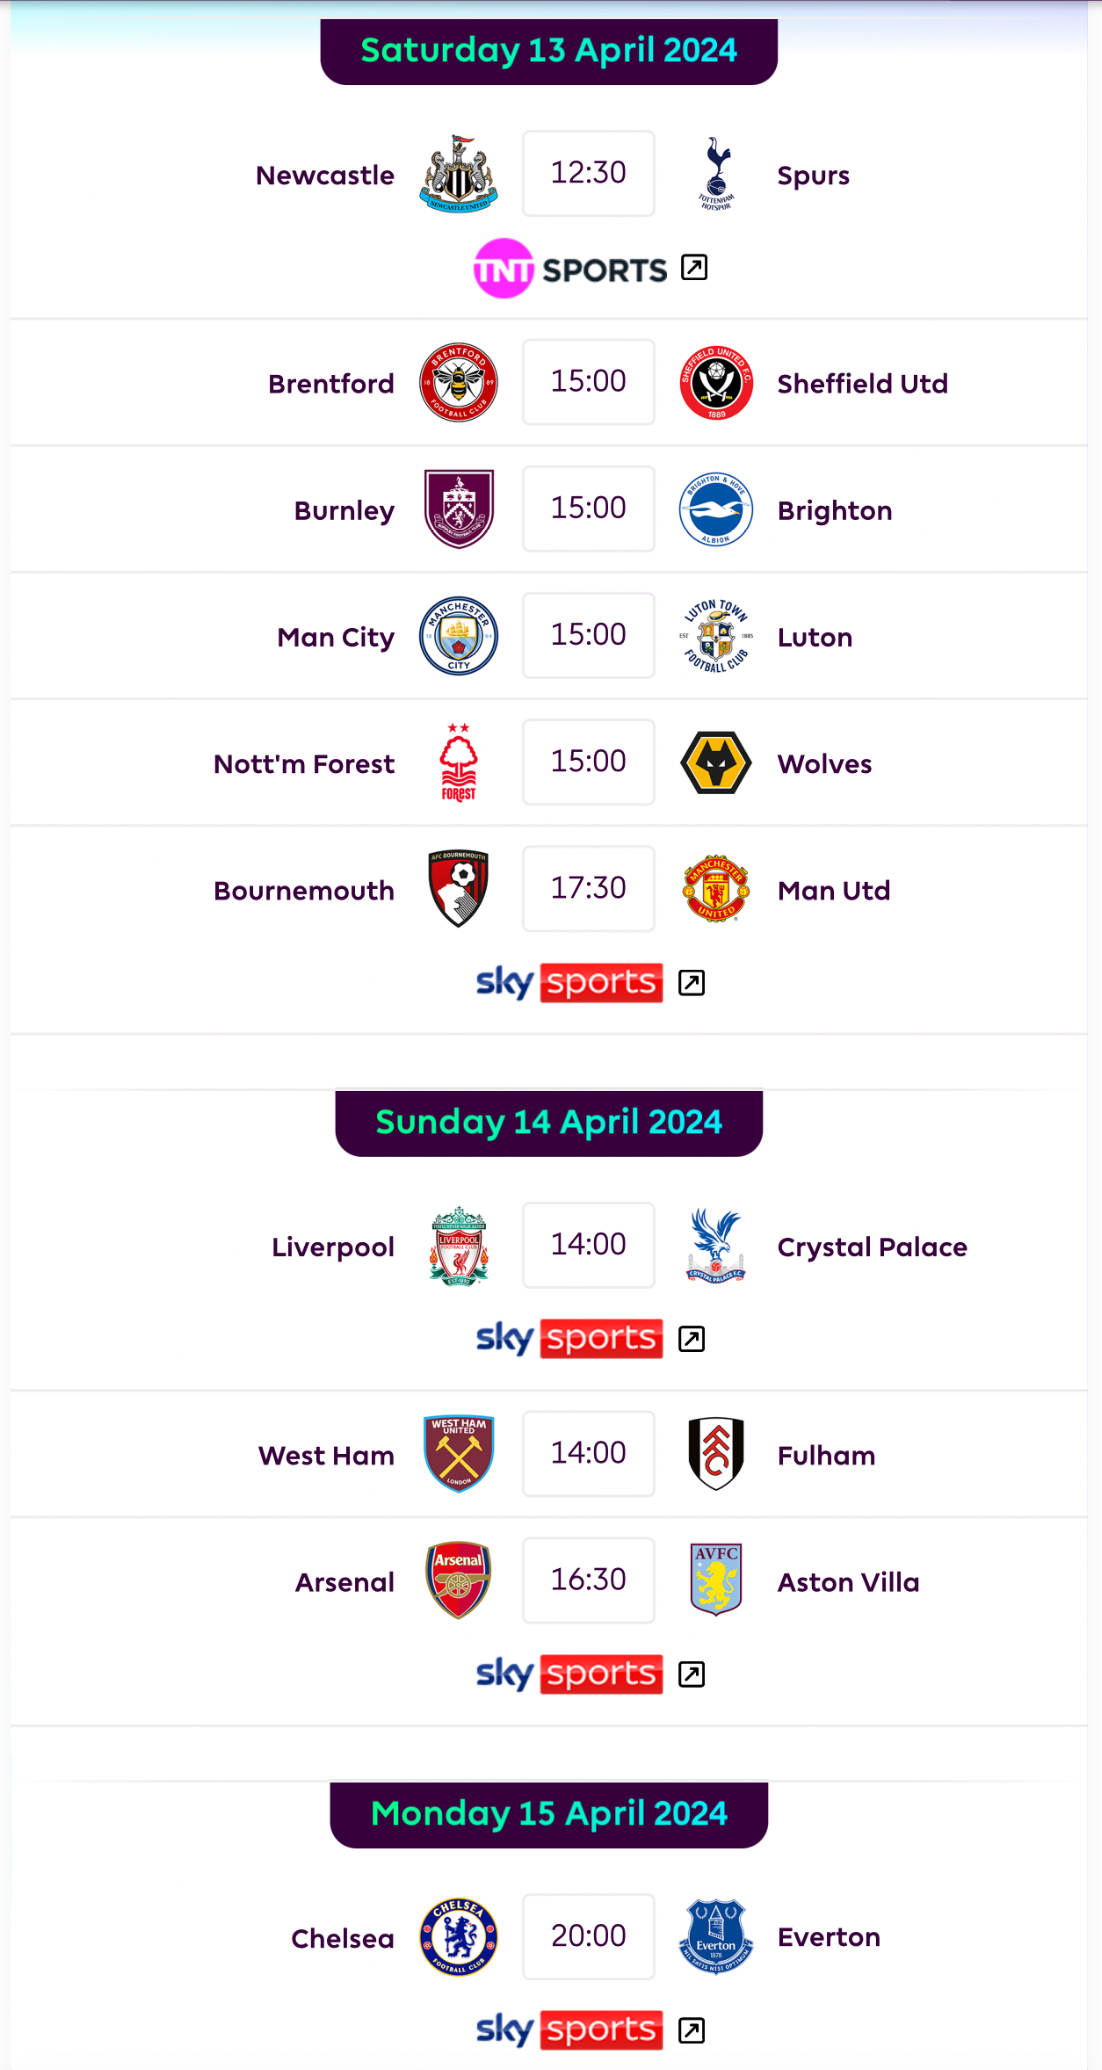Select the Nott'm Forest team name
Image resolution: width=1102 pixels, height=2070 pixels.
pos(304,764)
